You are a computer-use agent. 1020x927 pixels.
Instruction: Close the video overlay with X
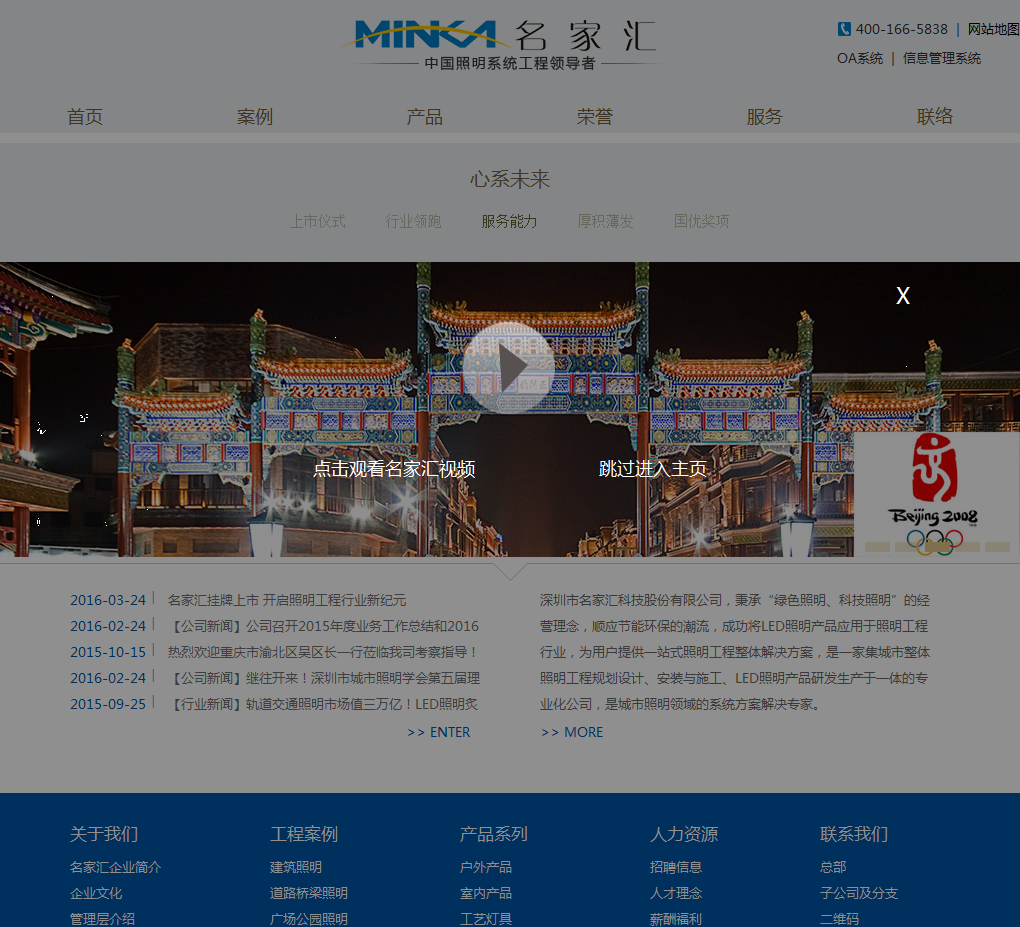tap(902, 296)
